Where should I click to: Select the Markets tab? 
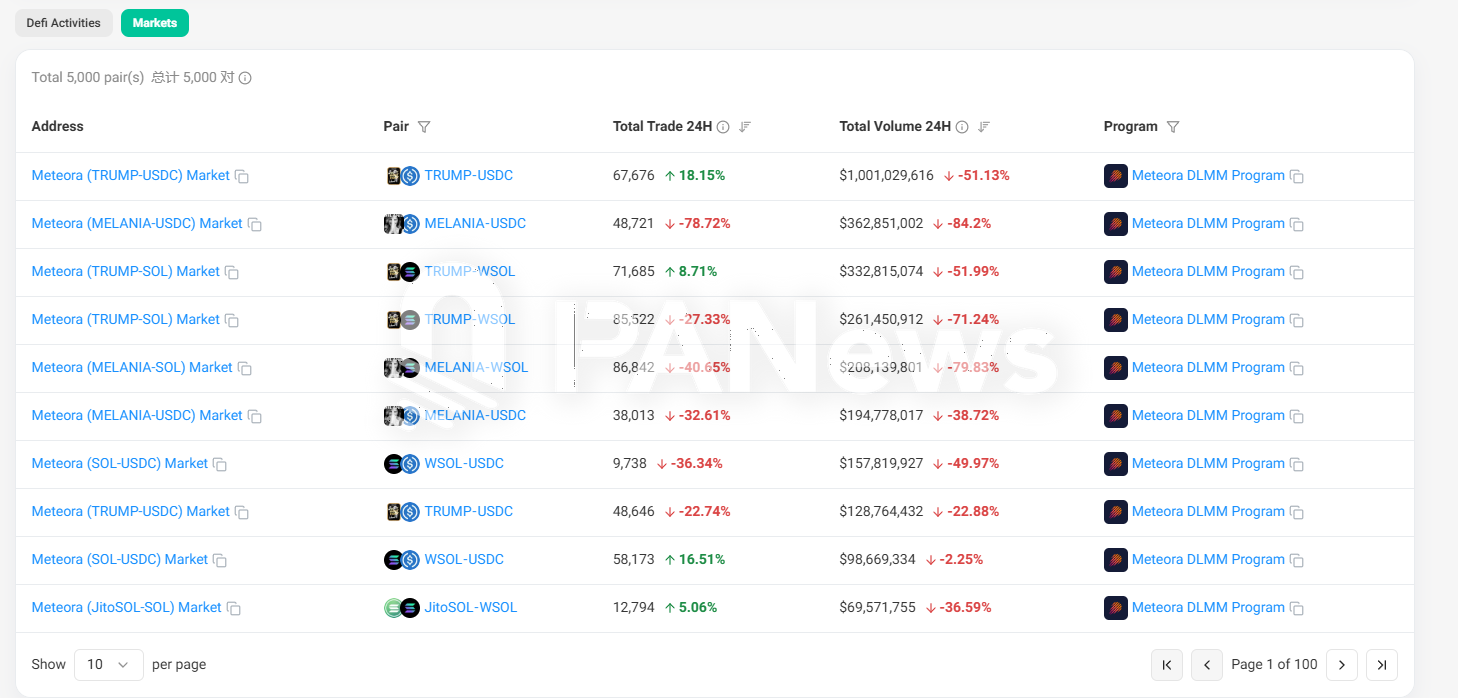(155, 23)
